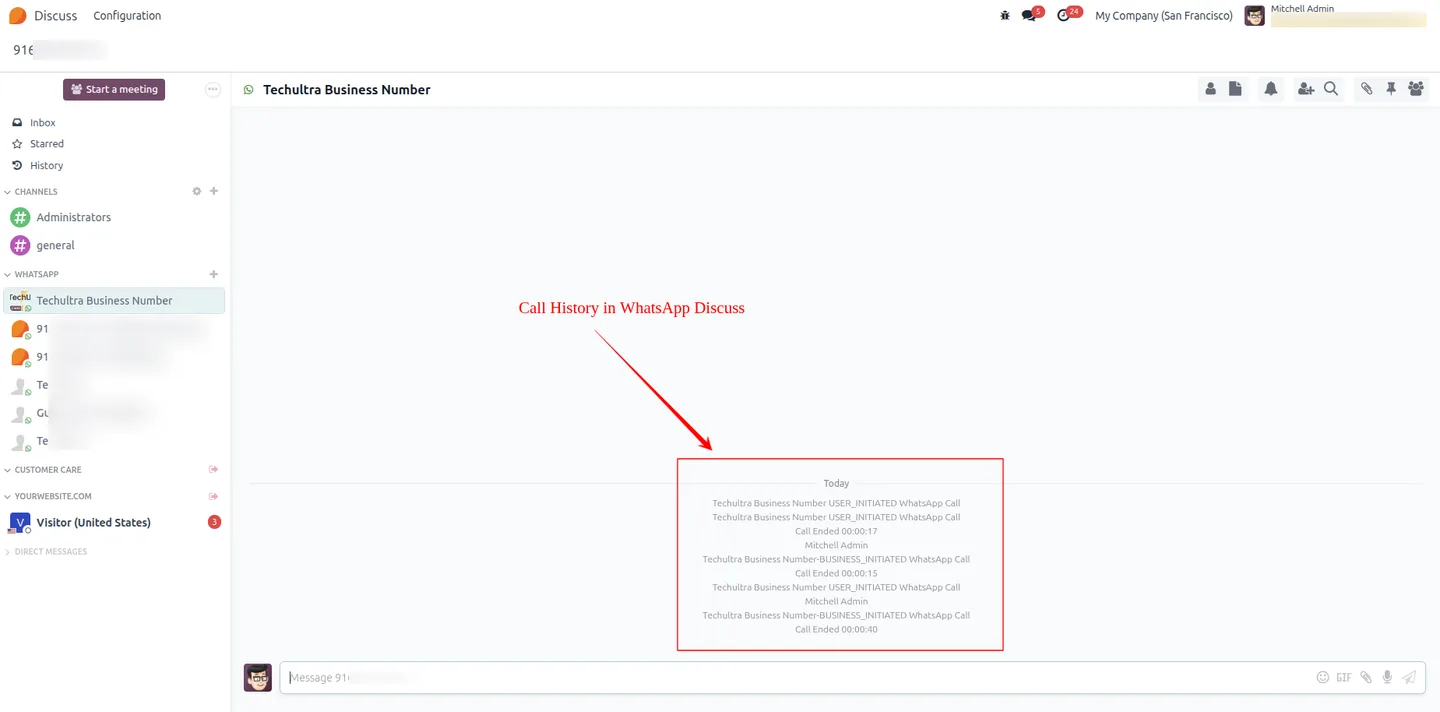Go to the Inbox mailbox
Image resolution: width=1440 pixels, height=712 pixels.
tap(43, 122)
